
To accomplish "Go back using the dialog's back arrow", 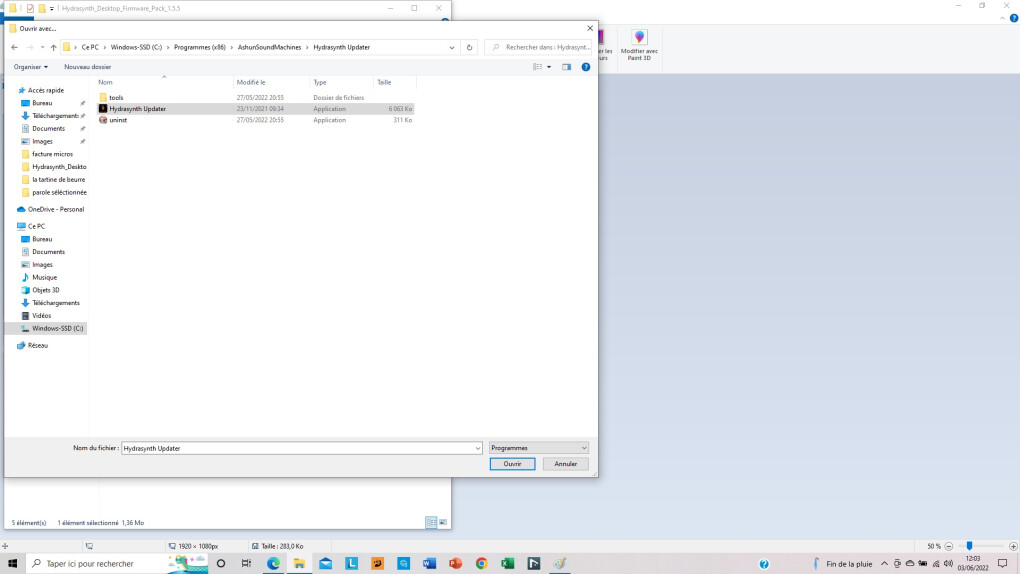I will [14, 48].
